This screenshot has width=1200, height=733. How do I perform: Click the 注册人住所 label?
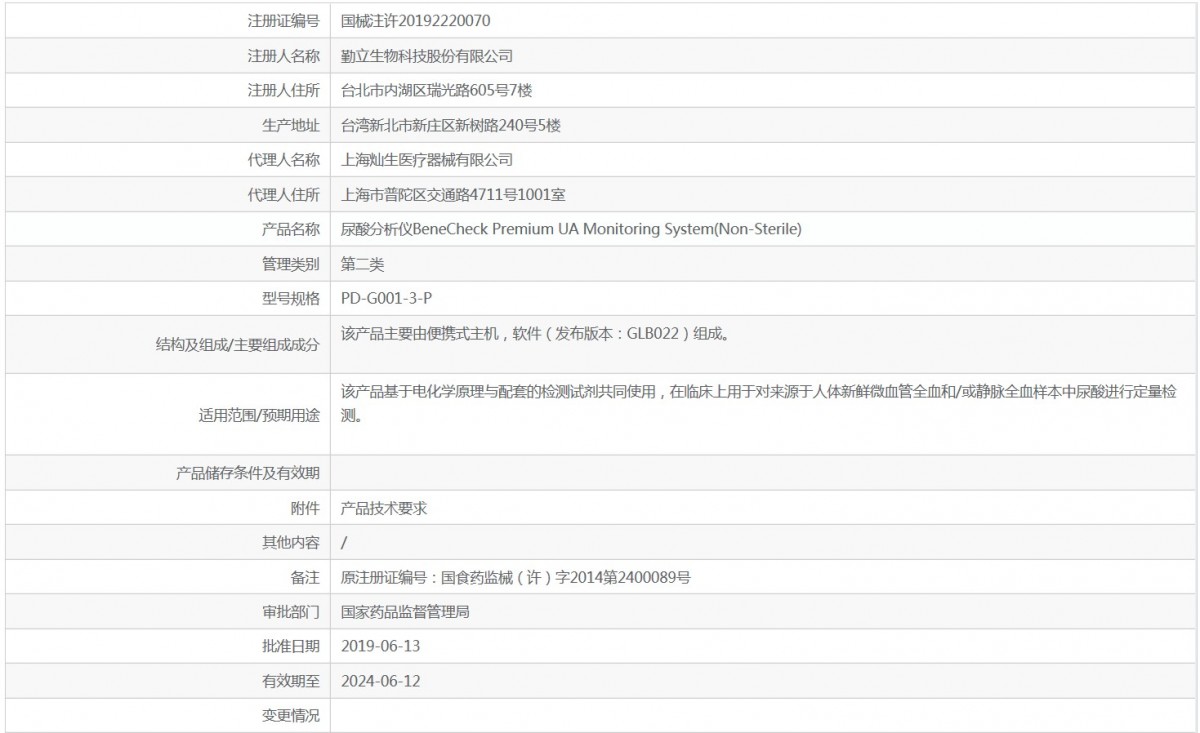click(284, 90)
